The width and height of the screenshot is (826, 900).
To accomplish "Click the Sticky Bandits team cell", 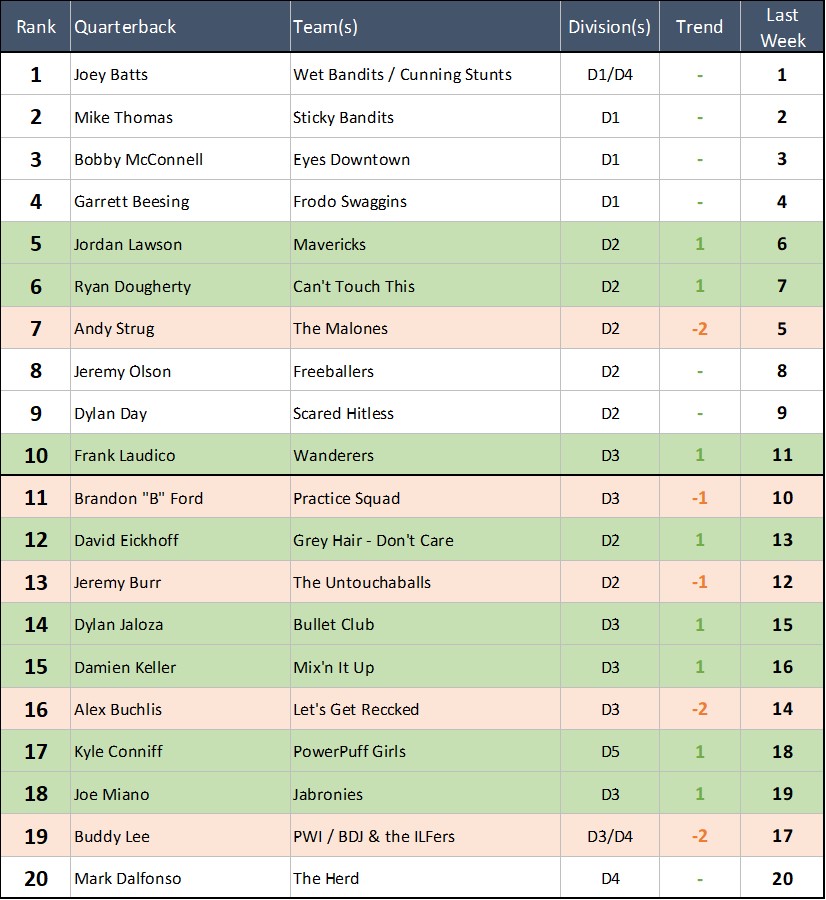I will click(343, 117).
